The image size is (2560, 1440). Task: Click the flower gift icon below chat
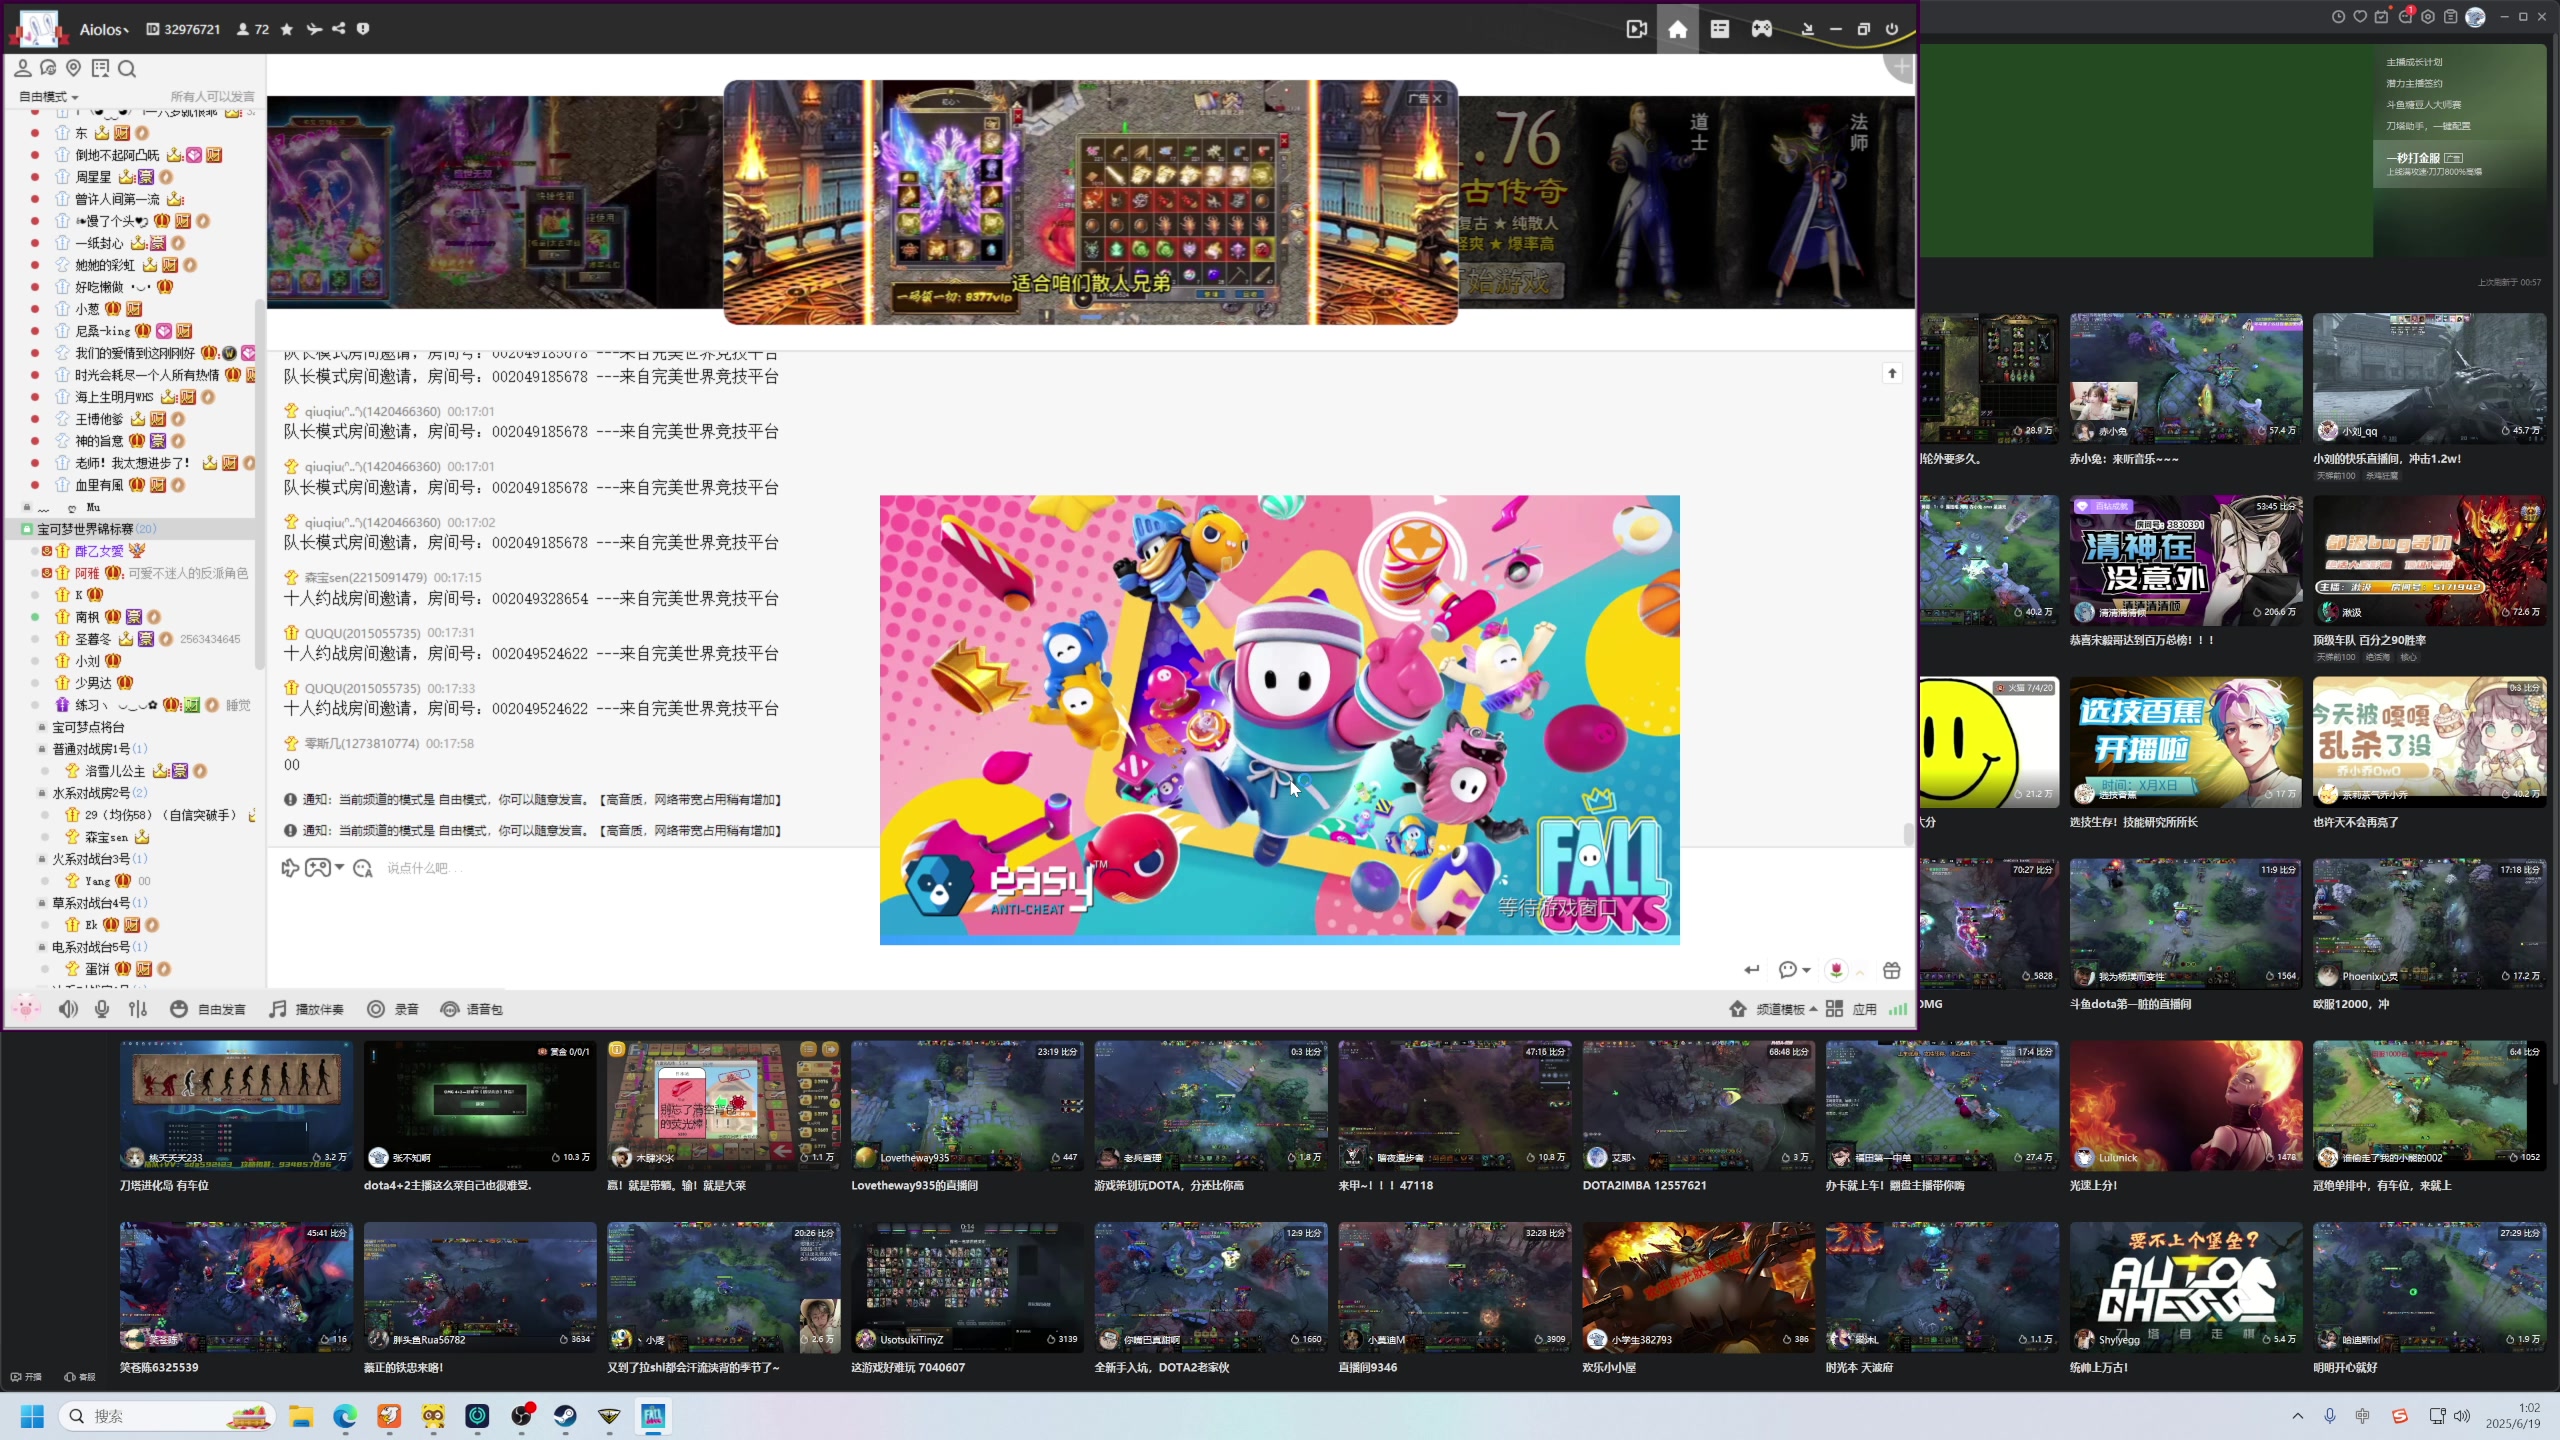coord(1836,970)
